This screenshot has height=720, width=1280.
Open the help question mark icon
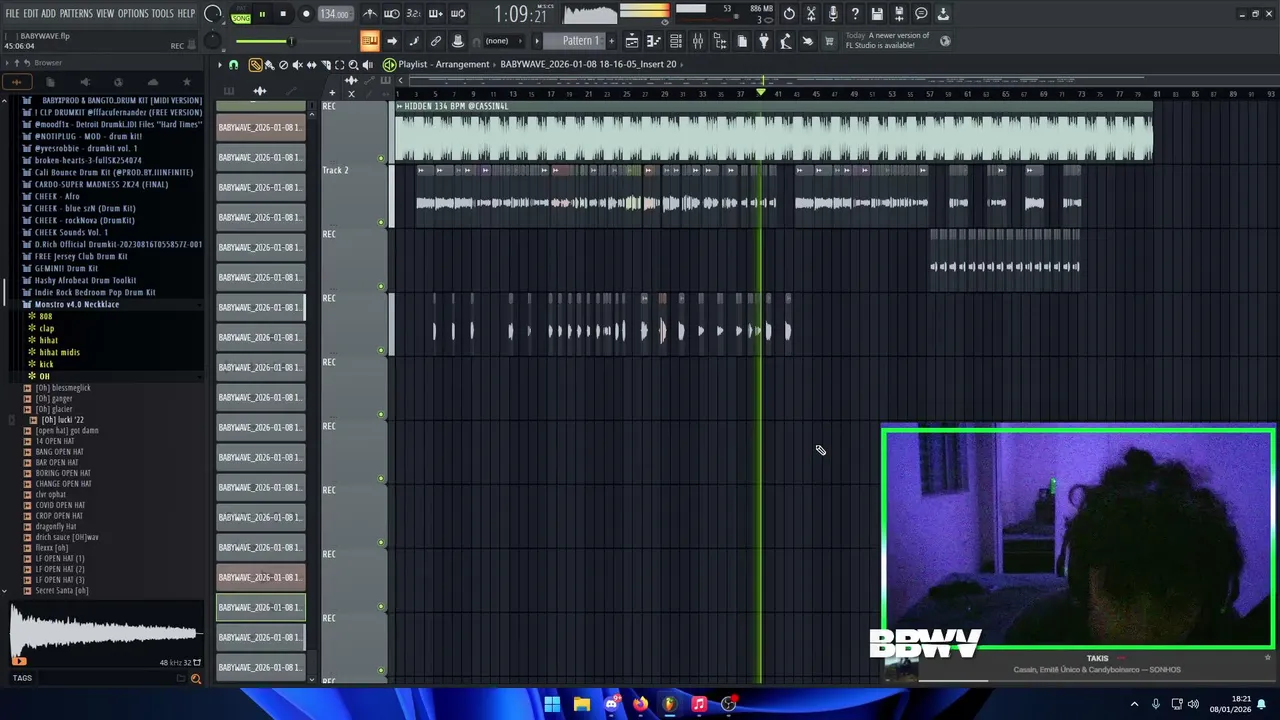[x=855, y=14]
